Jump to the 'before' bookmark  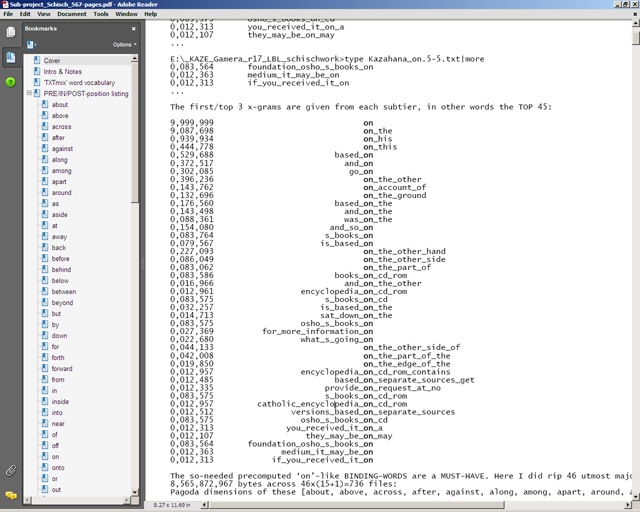click(x=60, y=259)
